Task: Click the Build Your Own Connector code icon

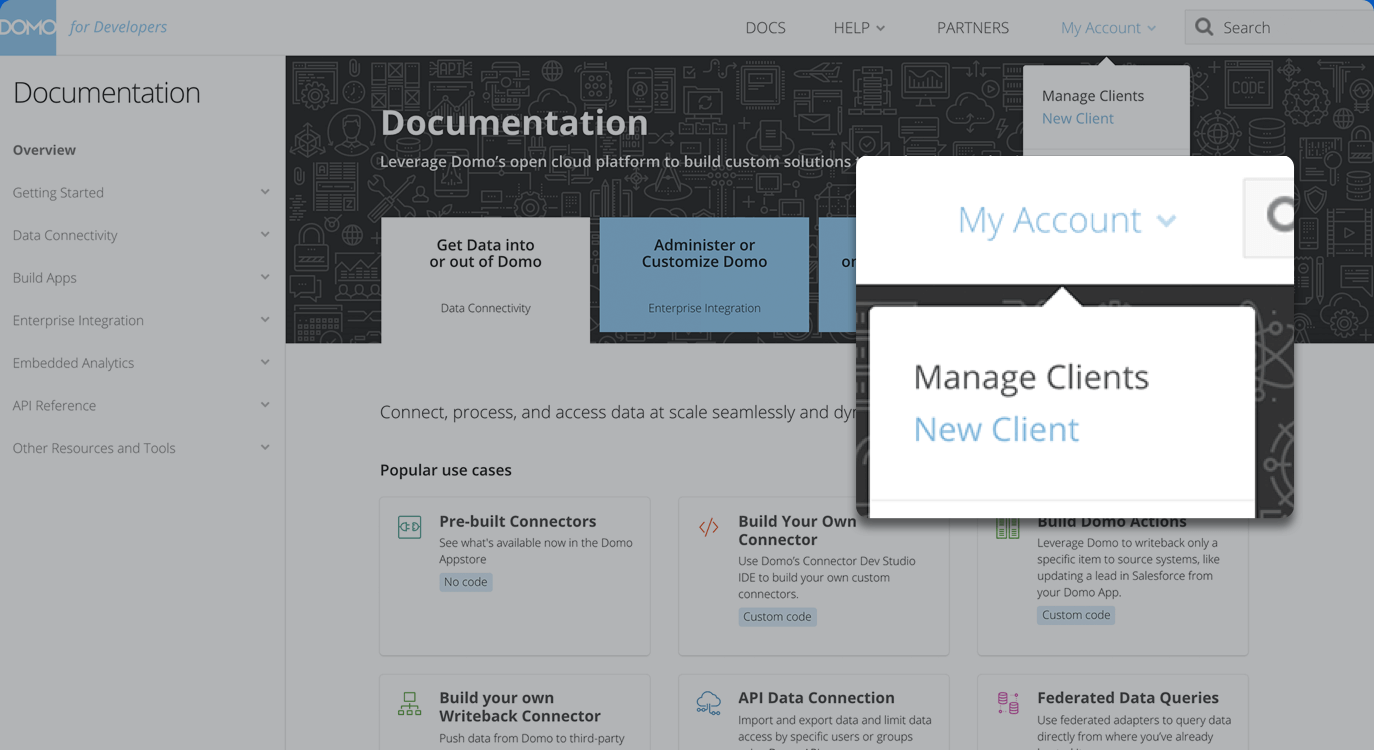Action: click(708, 527)
